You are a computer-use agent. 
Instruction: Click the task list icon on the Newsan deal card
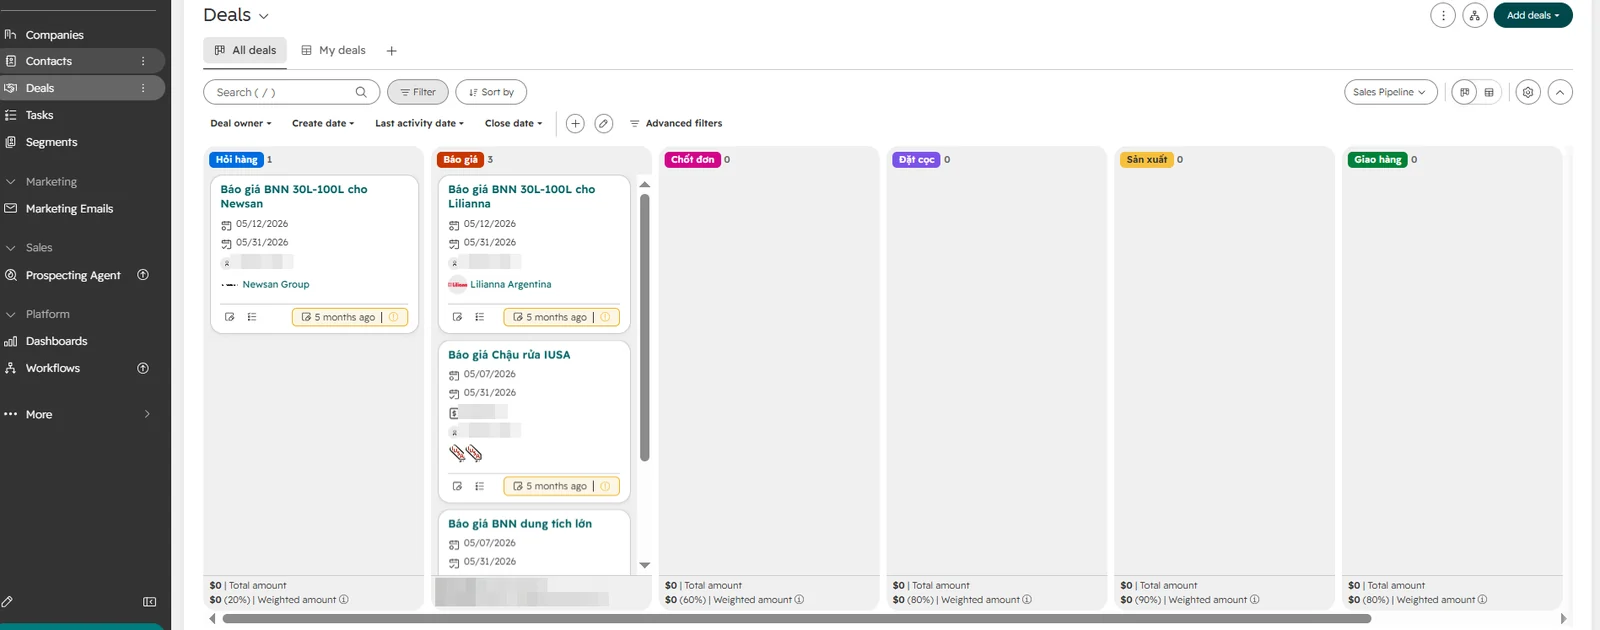pyautogui.click(x=252, y=317)
